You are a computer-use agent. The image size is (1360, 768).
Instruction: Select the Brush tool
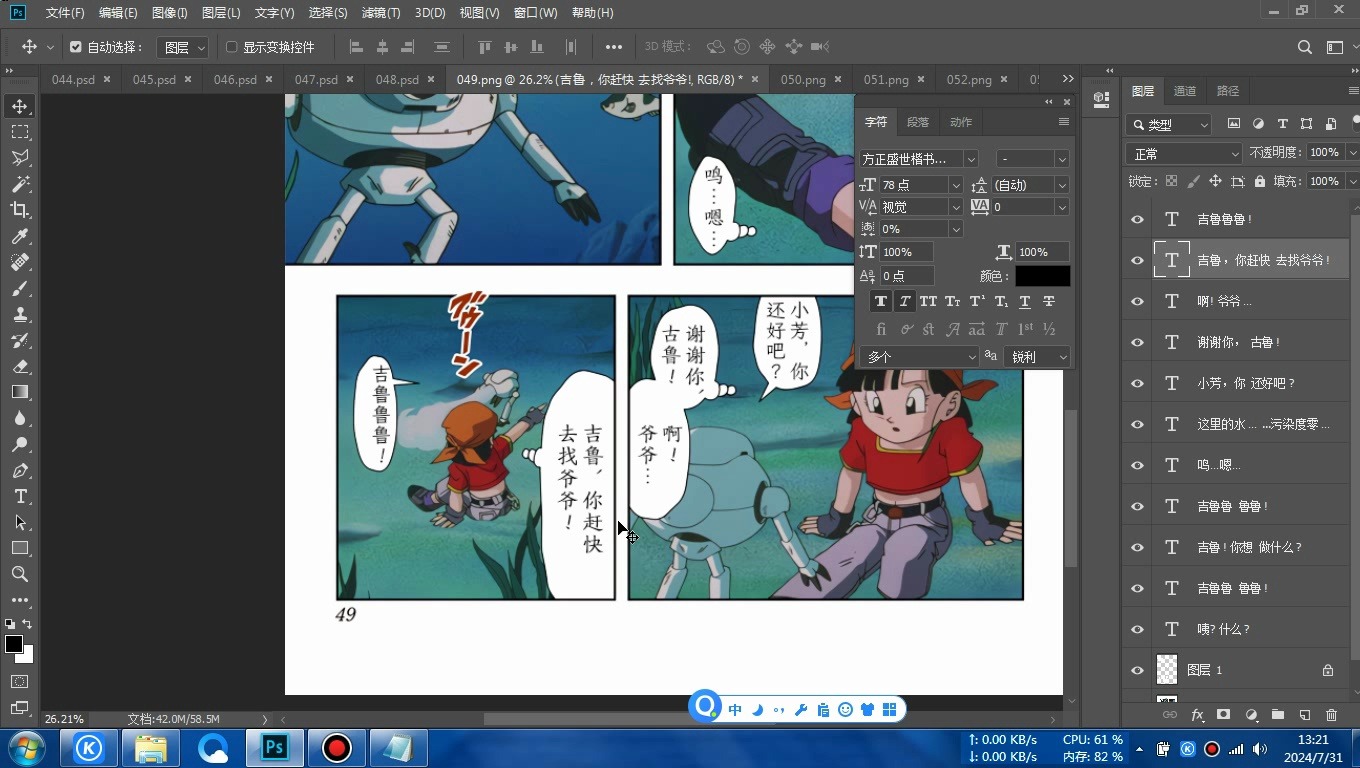20,288
